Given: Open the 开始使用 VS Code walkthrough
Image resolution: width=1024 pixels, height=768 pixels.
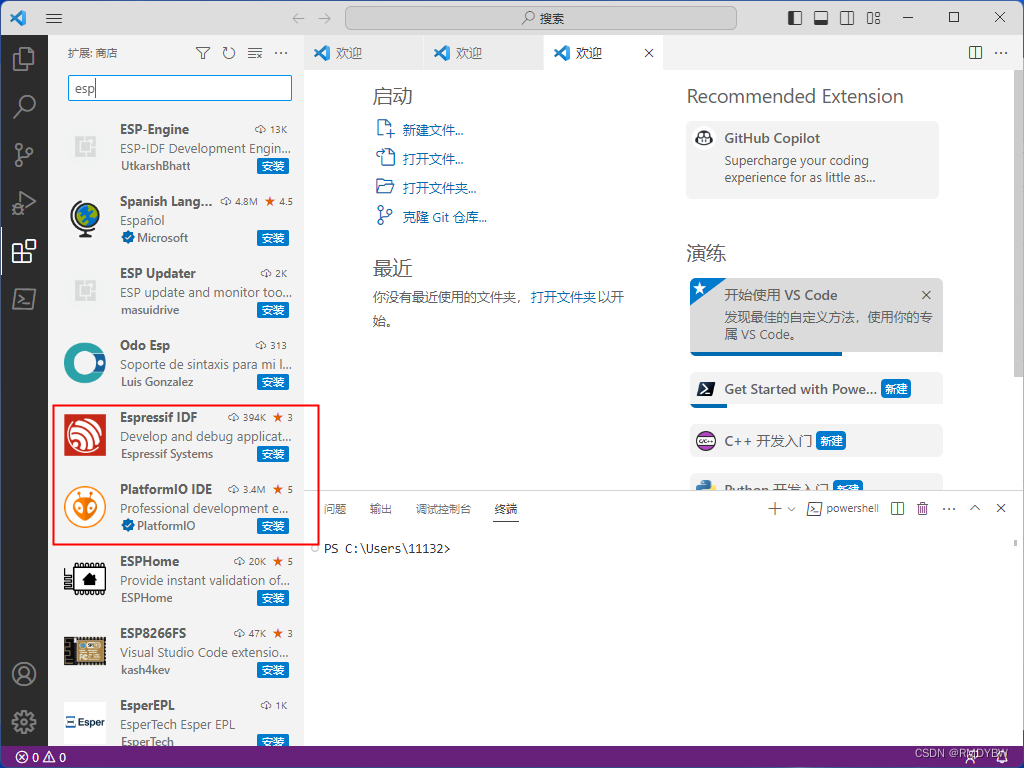Looking at the screenshot, I should (816, 315).
